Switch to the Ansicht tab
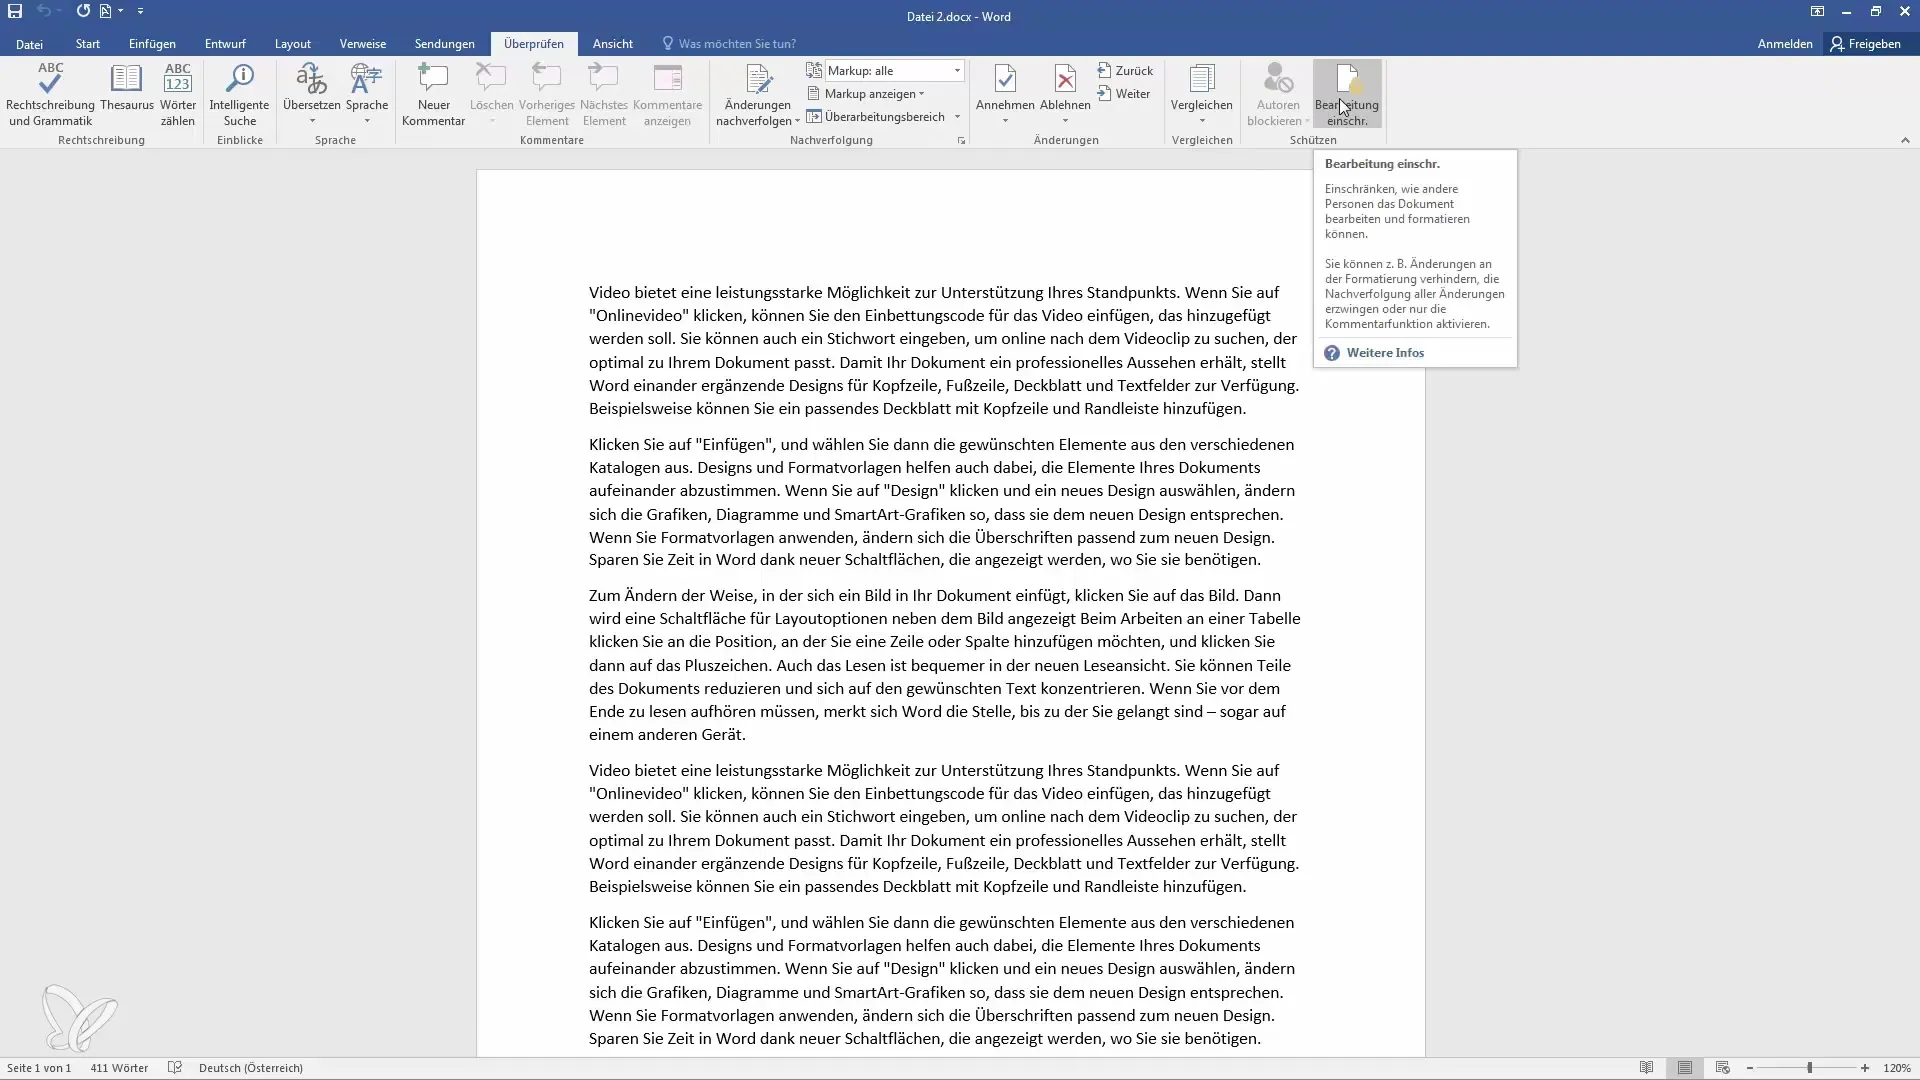1920x1080 pixels. click(612, 44)
